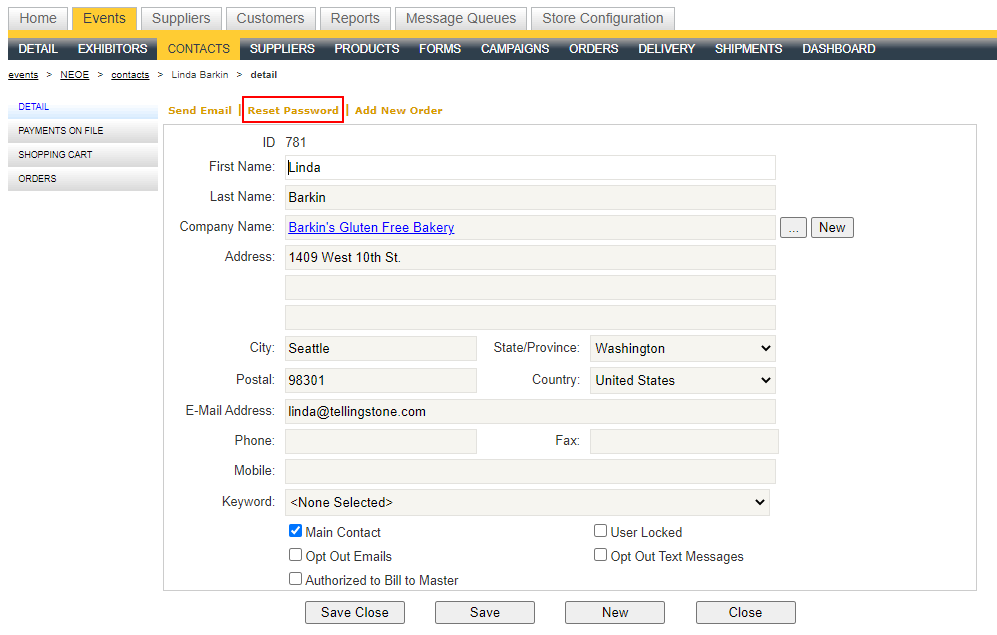The image size is (997, 635).
Task: Enable Authorized to Bill to Master
Action: [x=295, y=579]
